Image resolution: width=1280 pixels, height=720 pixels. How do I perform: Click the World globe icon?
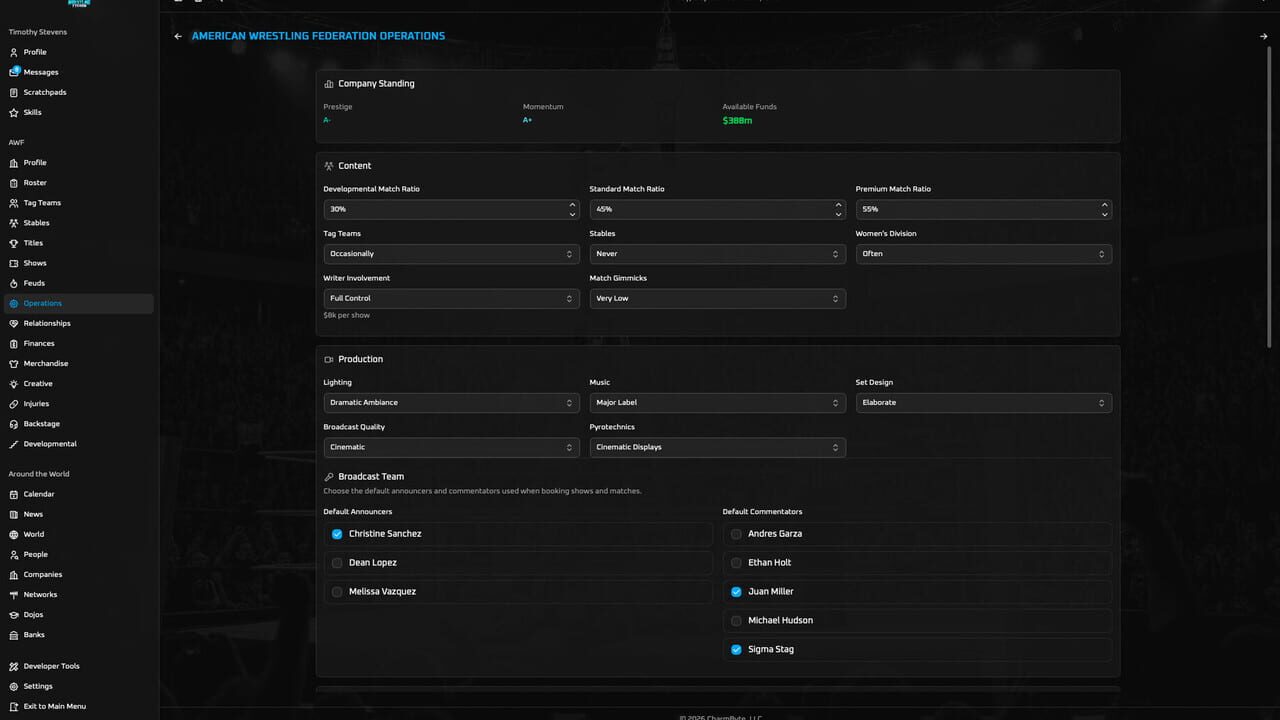(14, 534)
